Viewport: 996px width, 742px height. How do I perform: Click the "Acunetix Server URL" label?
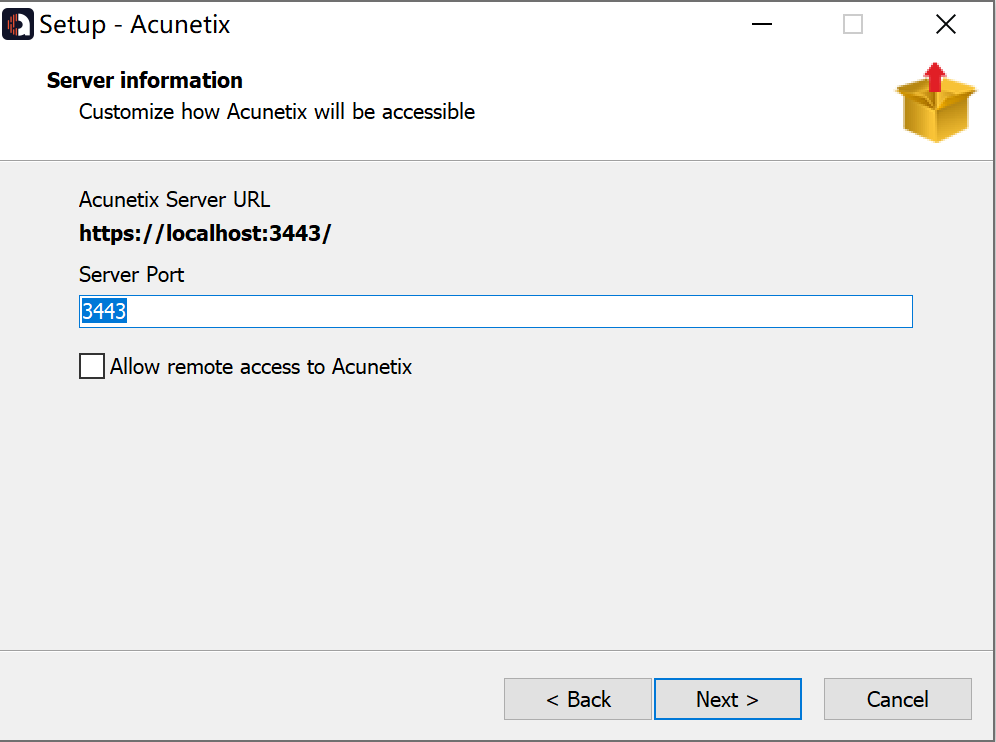(175, 199)
